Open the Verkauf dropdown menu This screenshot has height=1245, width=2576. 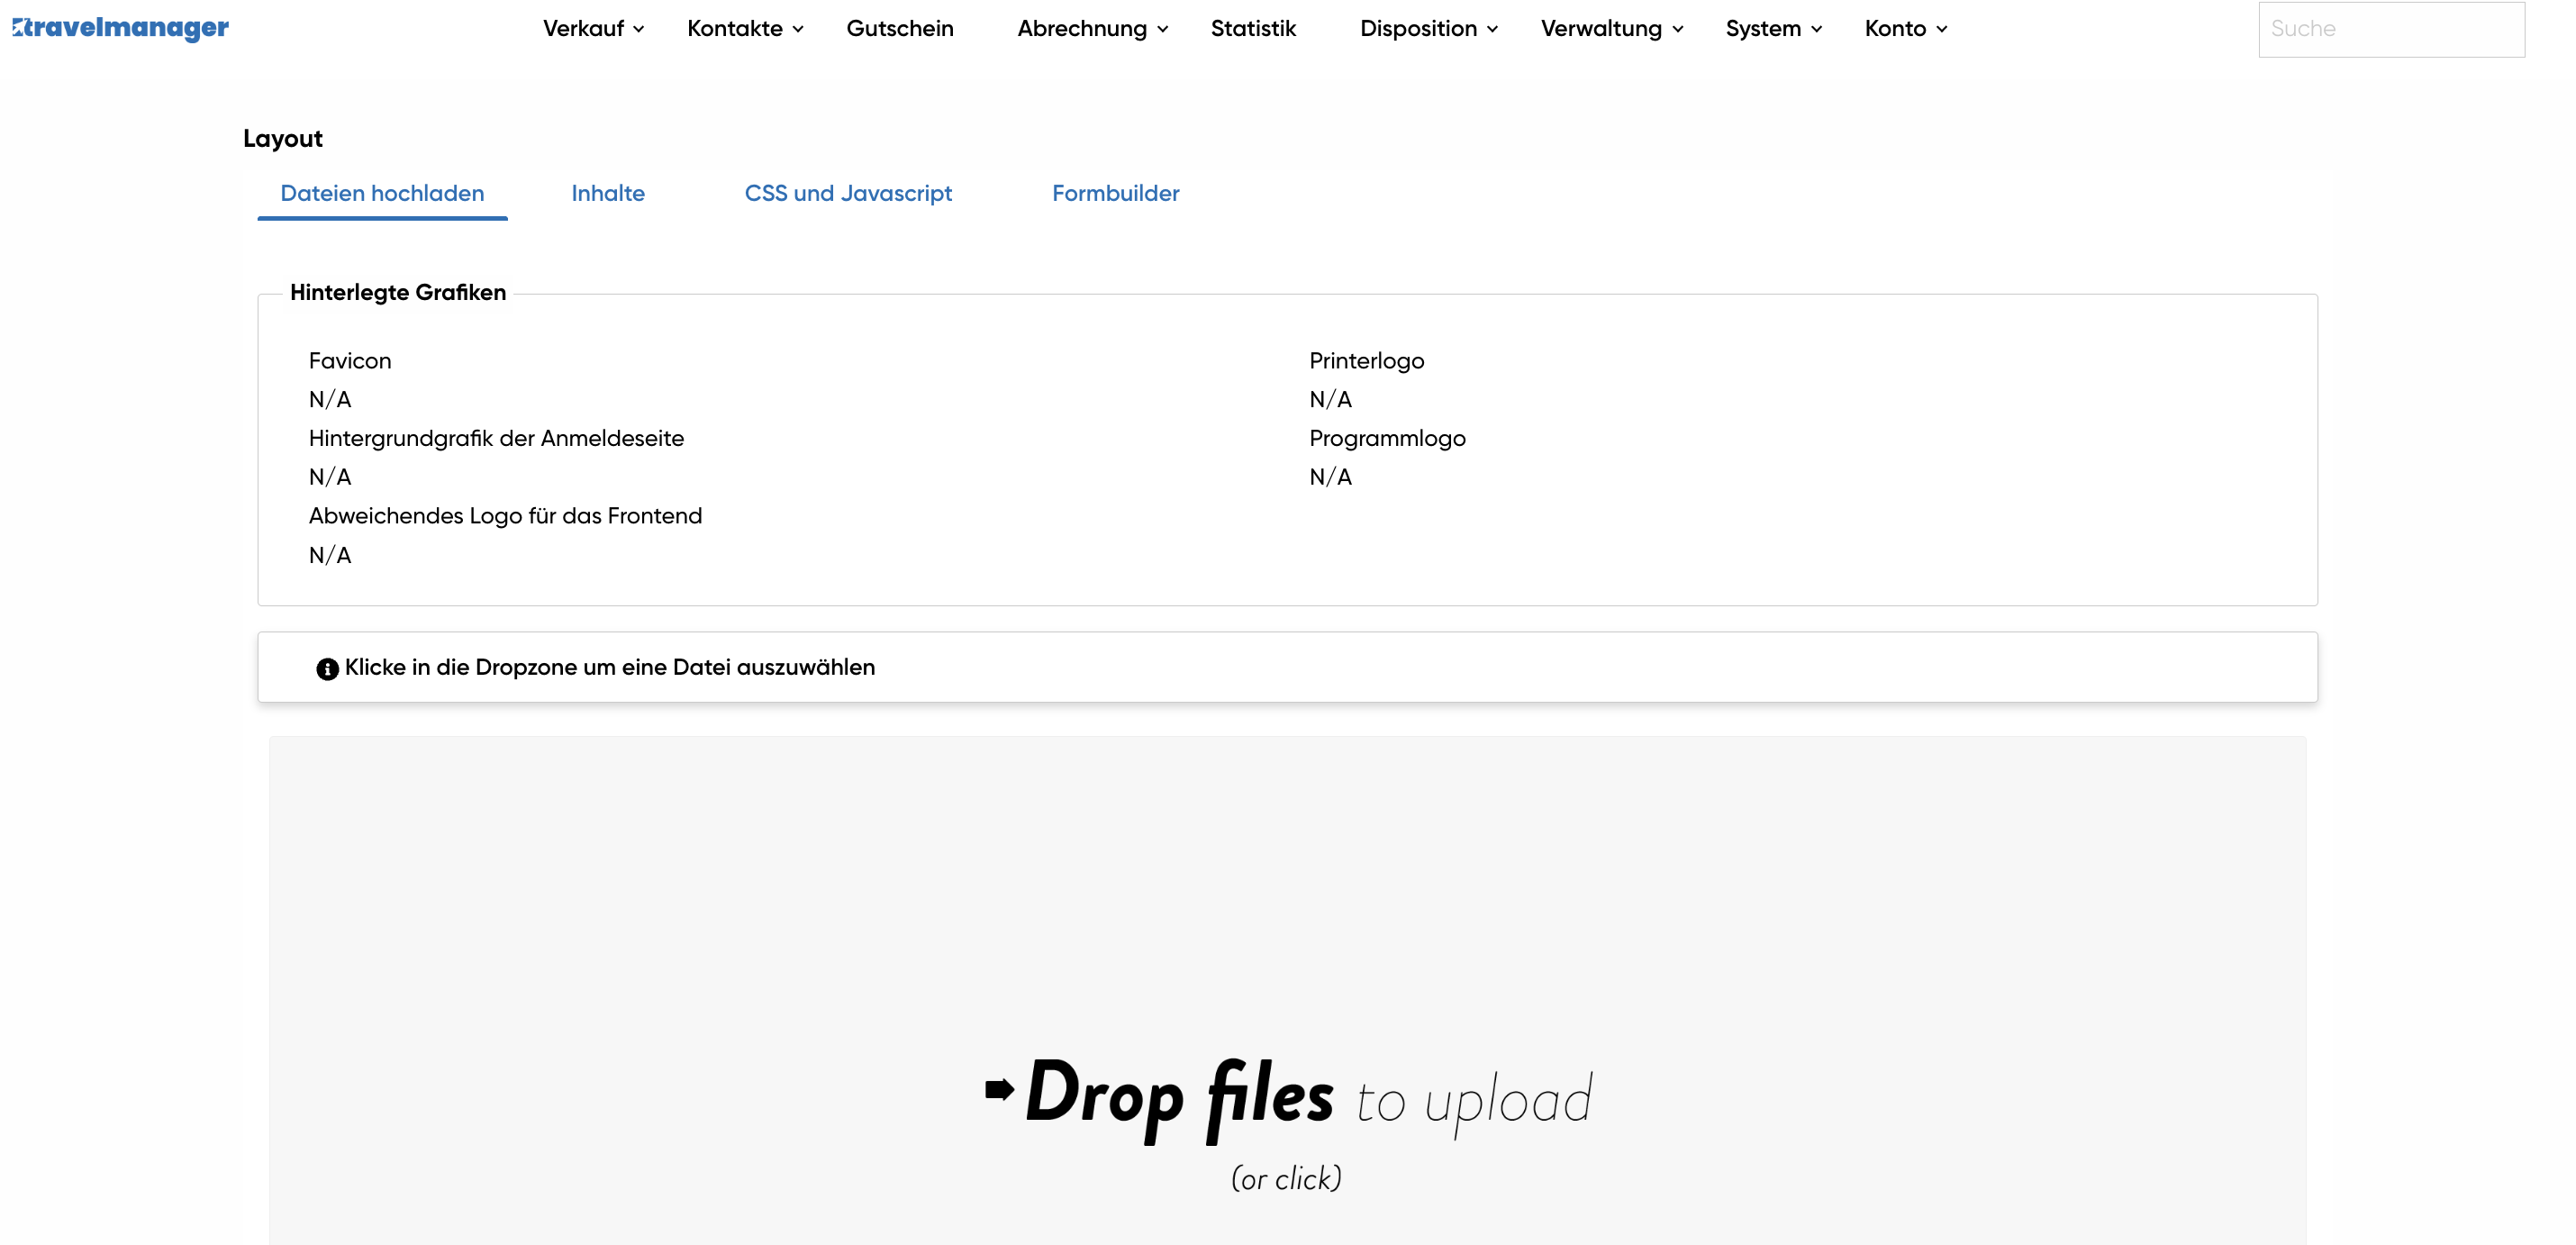(x=593, y=29)
